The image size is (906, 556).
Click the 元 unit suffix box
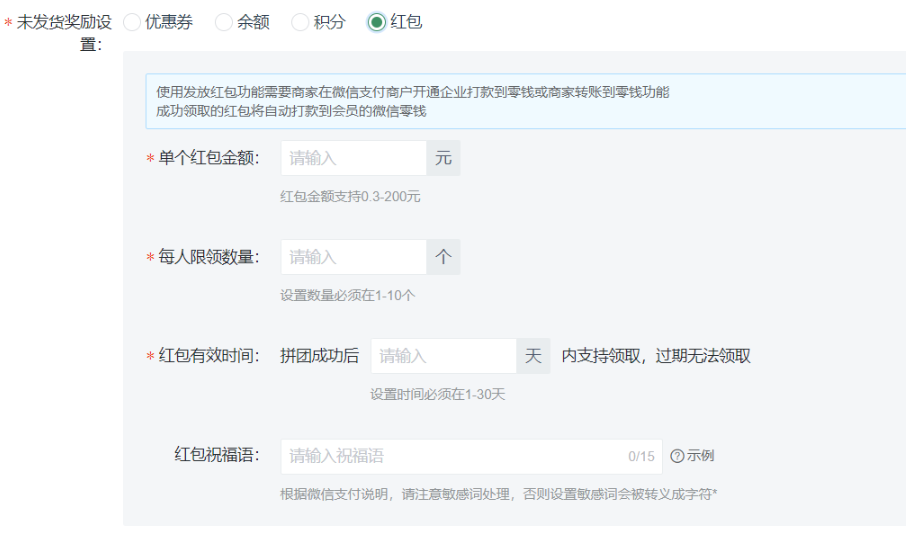pos(443,158)
